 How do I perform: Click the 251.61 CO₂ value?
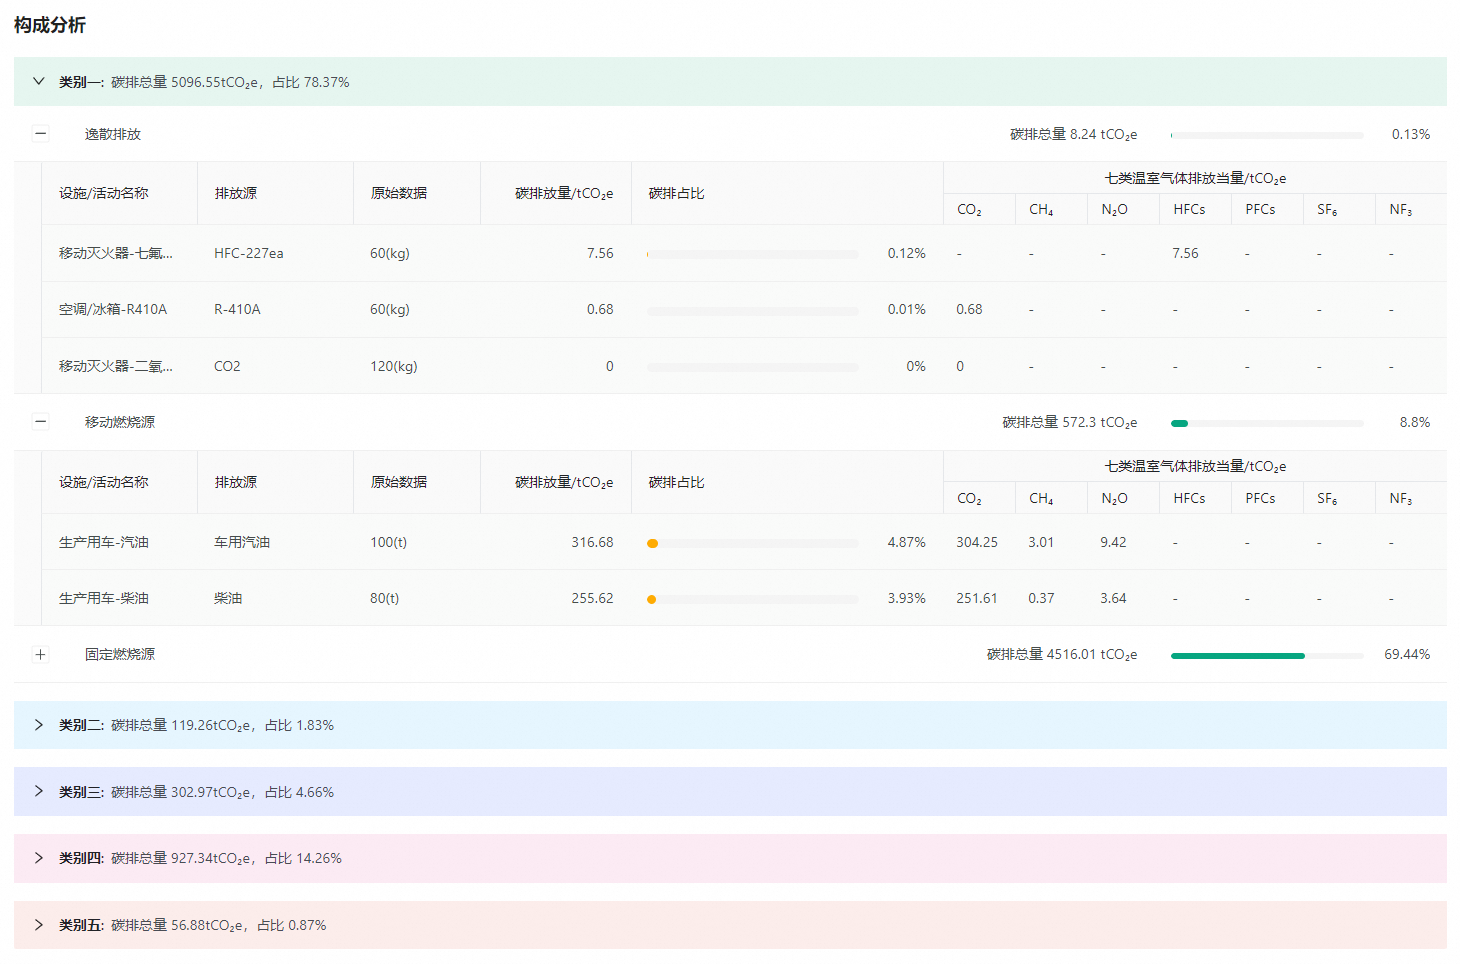(x=977, y=598)
